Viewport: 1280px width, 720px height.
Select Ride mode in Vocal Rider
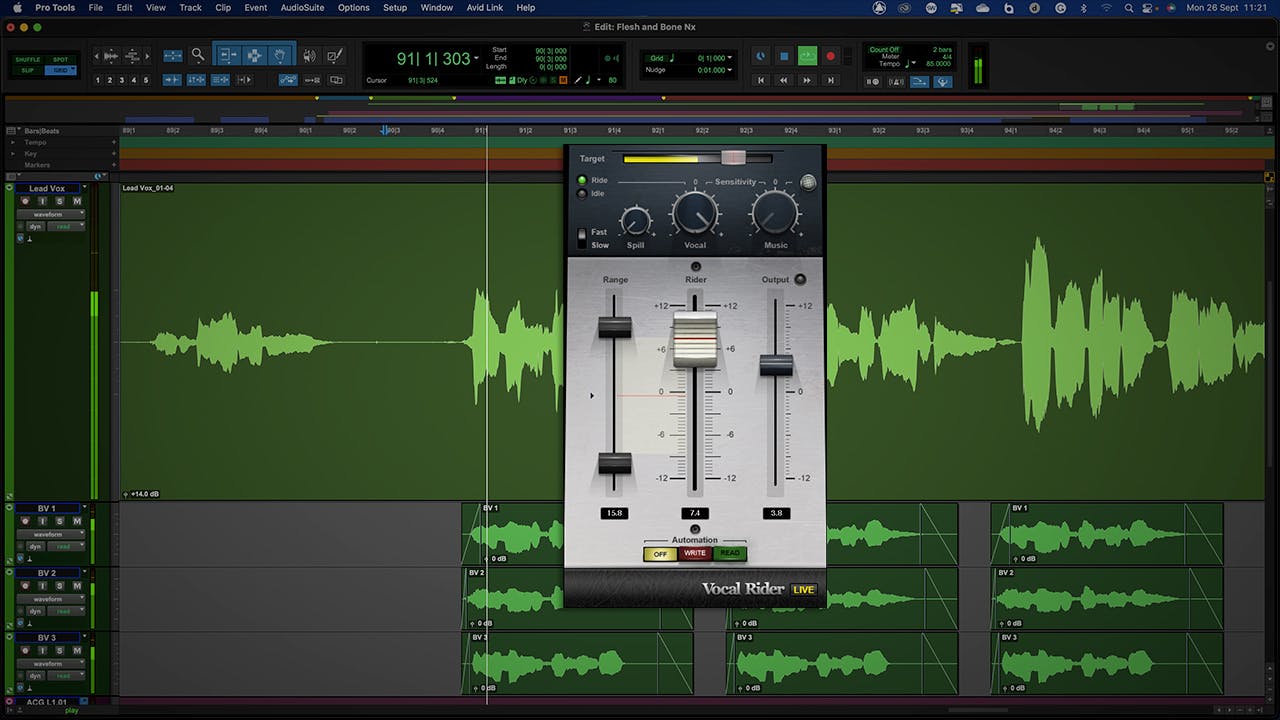[x=583, y=180]
